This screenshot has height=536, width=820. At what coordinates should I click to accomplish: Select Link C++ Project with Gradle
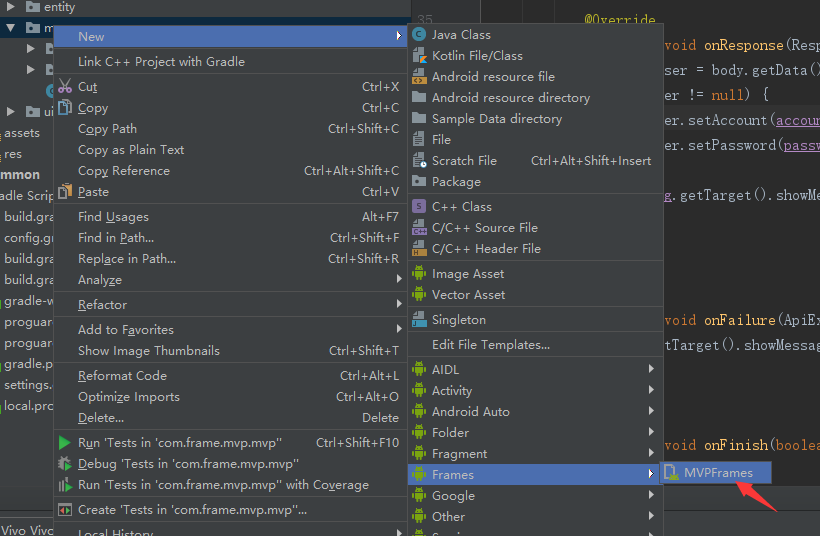[x=230, y=62]
